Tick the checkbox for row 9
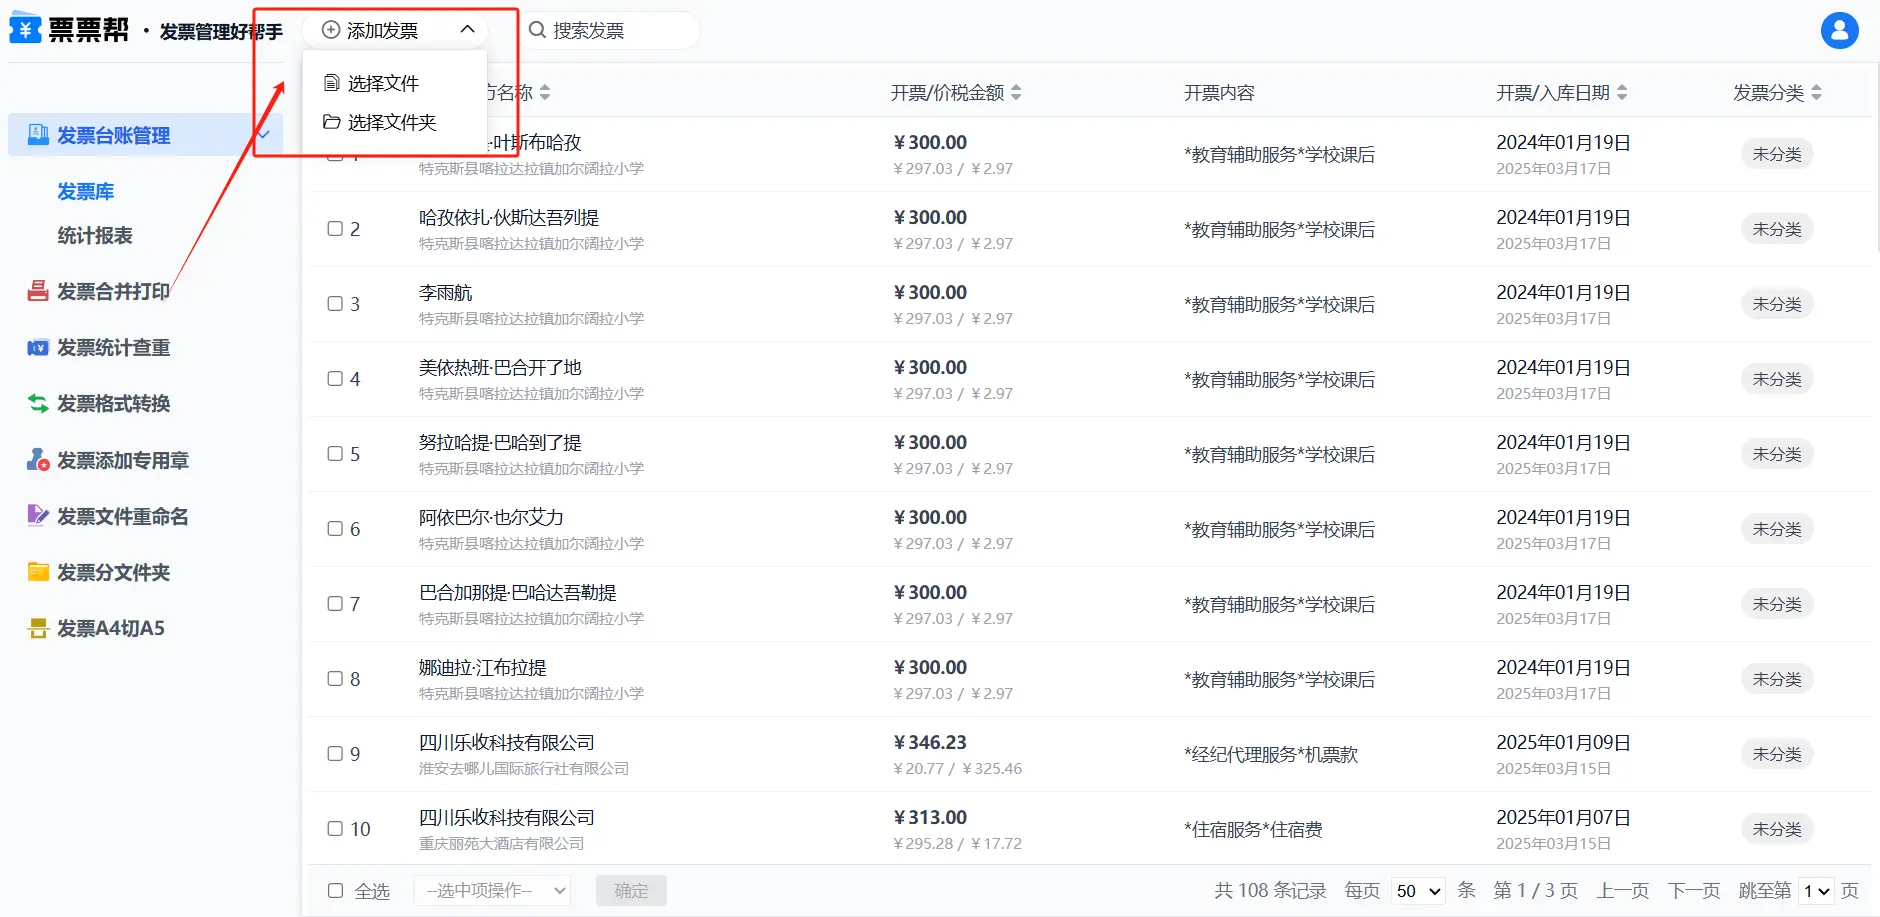This screenshot has width=1880, height=917. [x=335, y=753]
